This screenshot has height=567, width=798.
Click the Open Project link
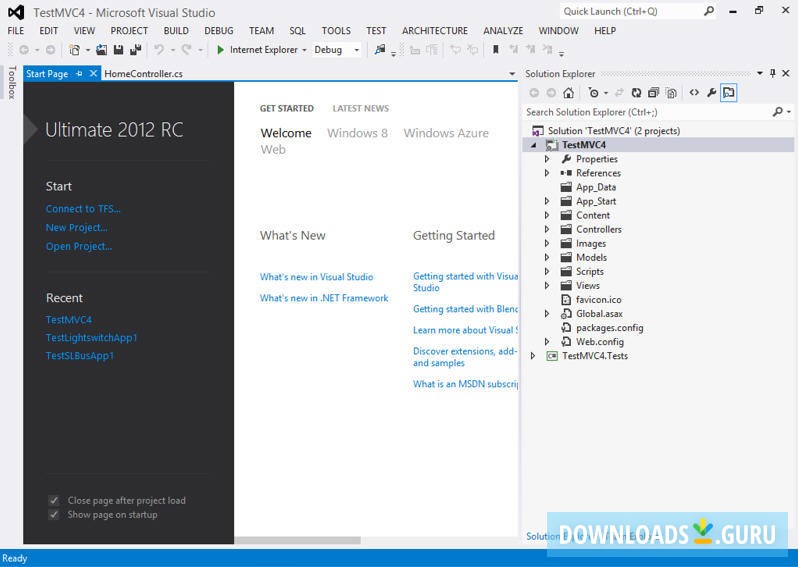[78, 246]
